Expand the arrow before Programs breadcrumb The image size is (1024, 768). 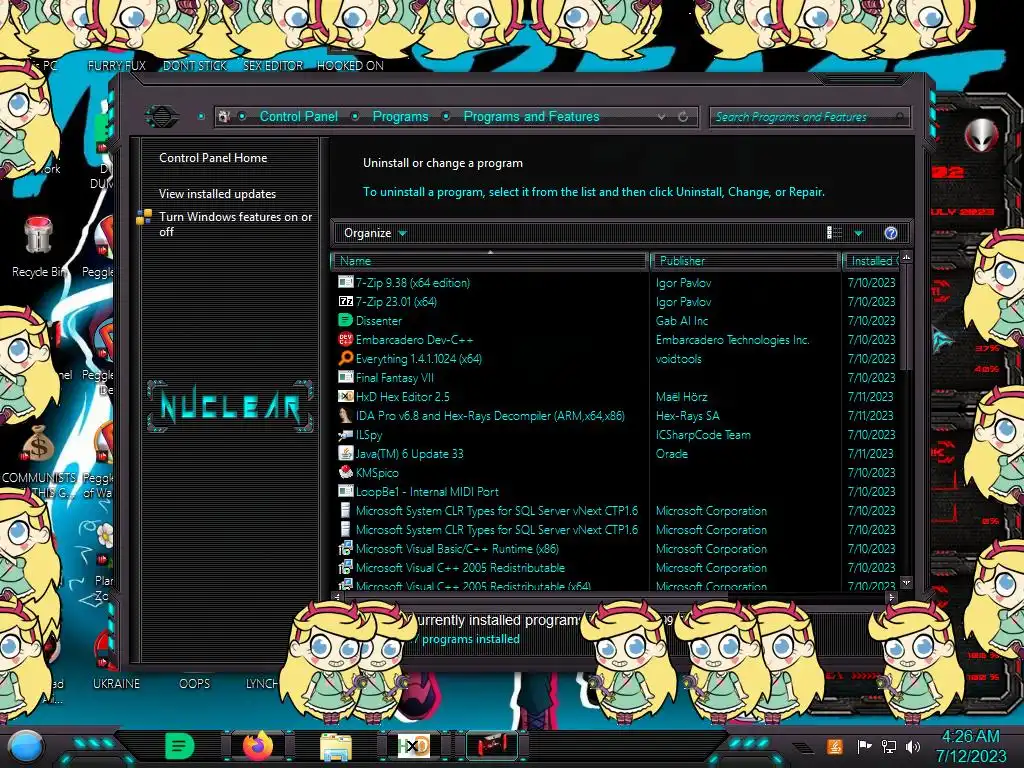[355, 116]
